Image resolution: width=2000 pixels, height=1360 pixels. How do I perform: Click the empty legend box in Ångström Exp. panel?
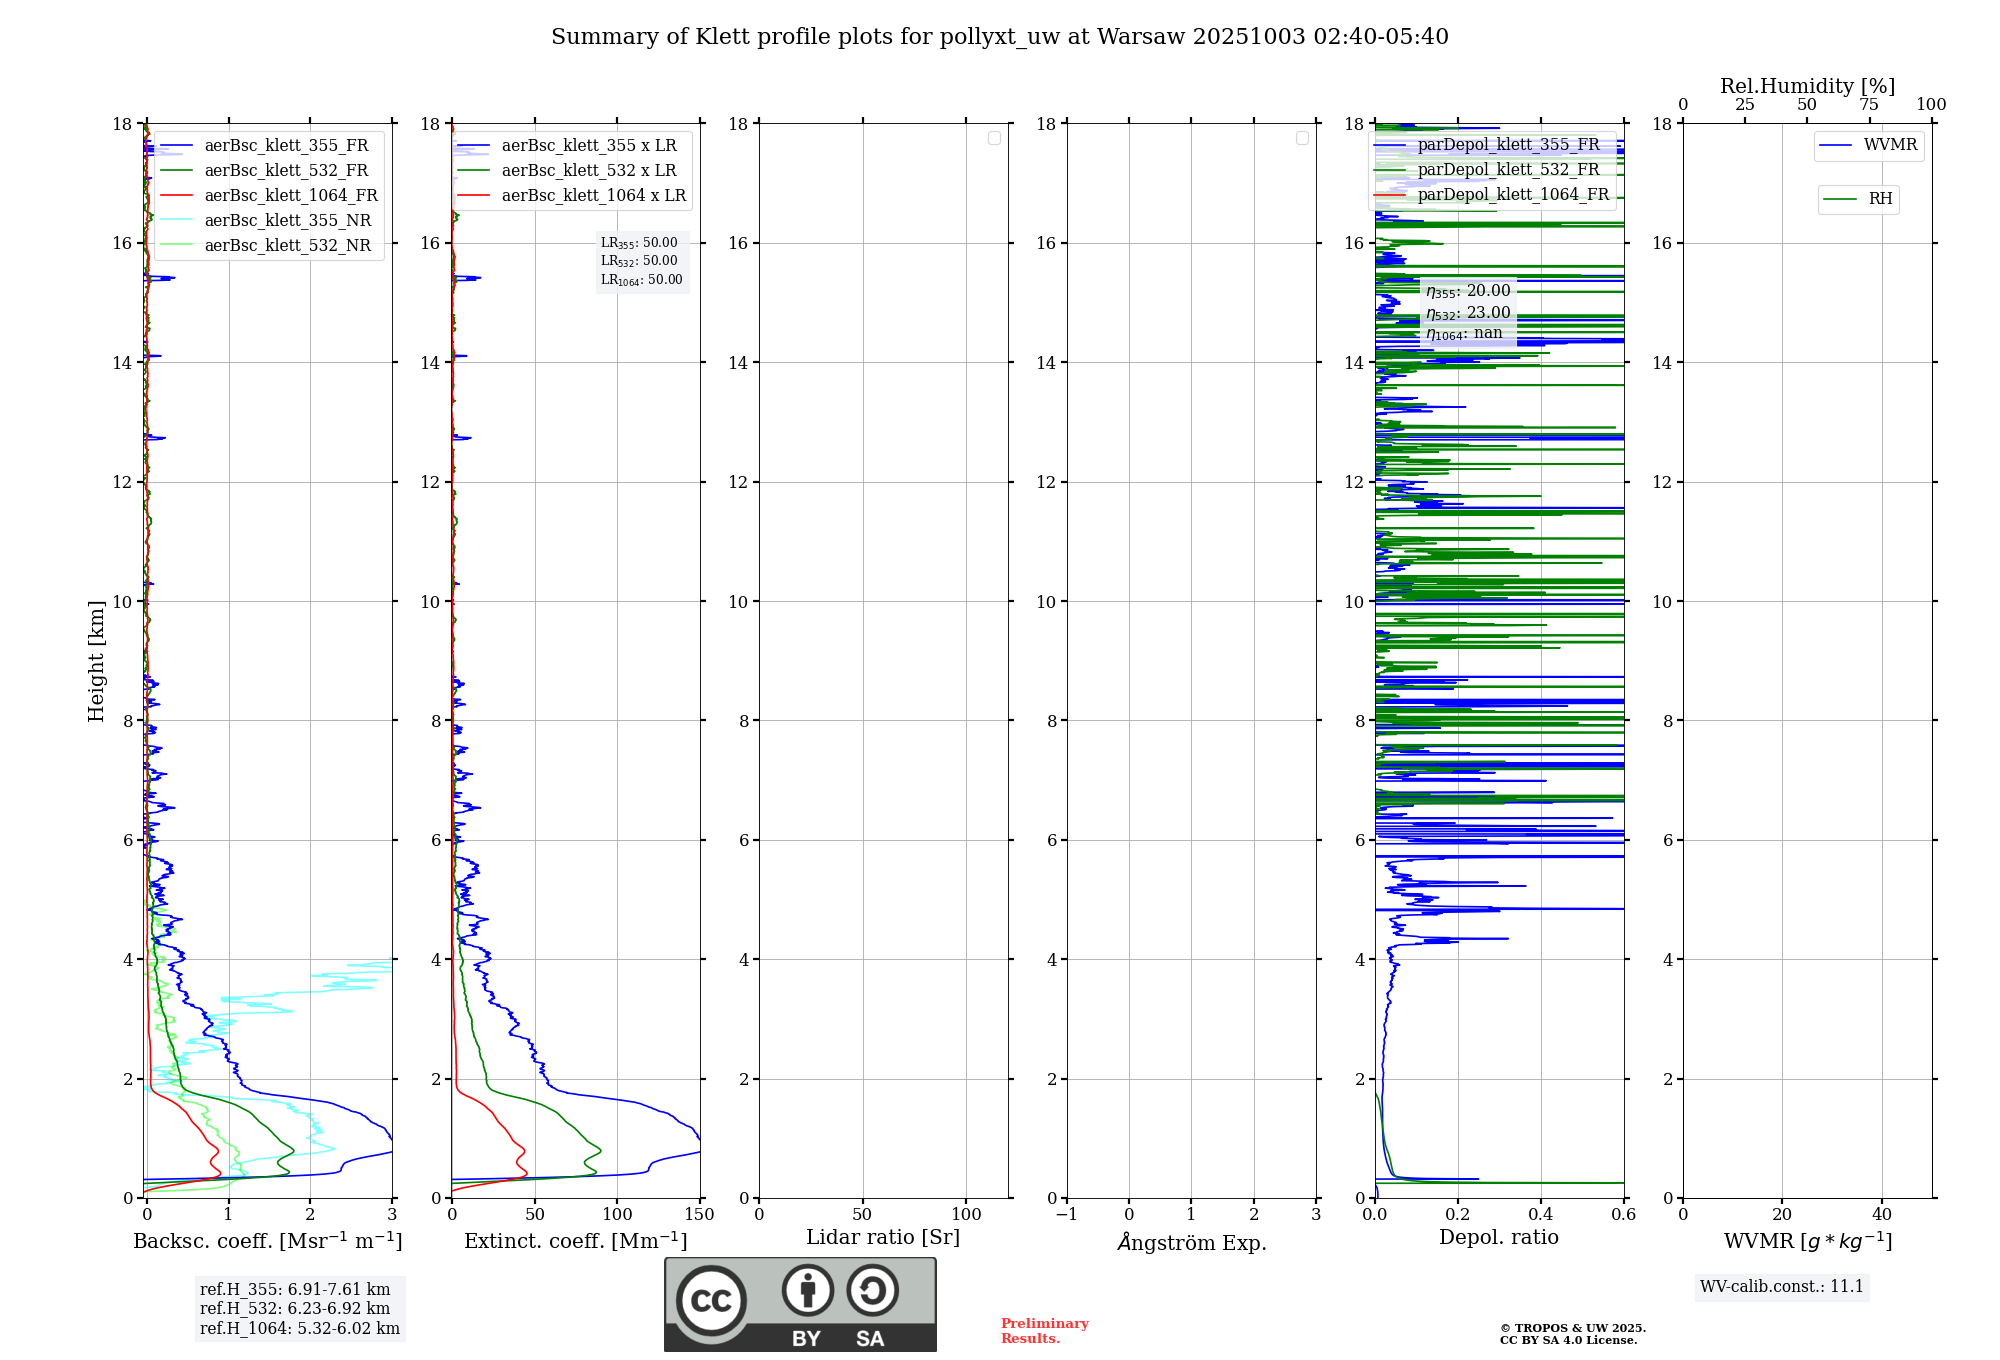(x=1302, y=138)
